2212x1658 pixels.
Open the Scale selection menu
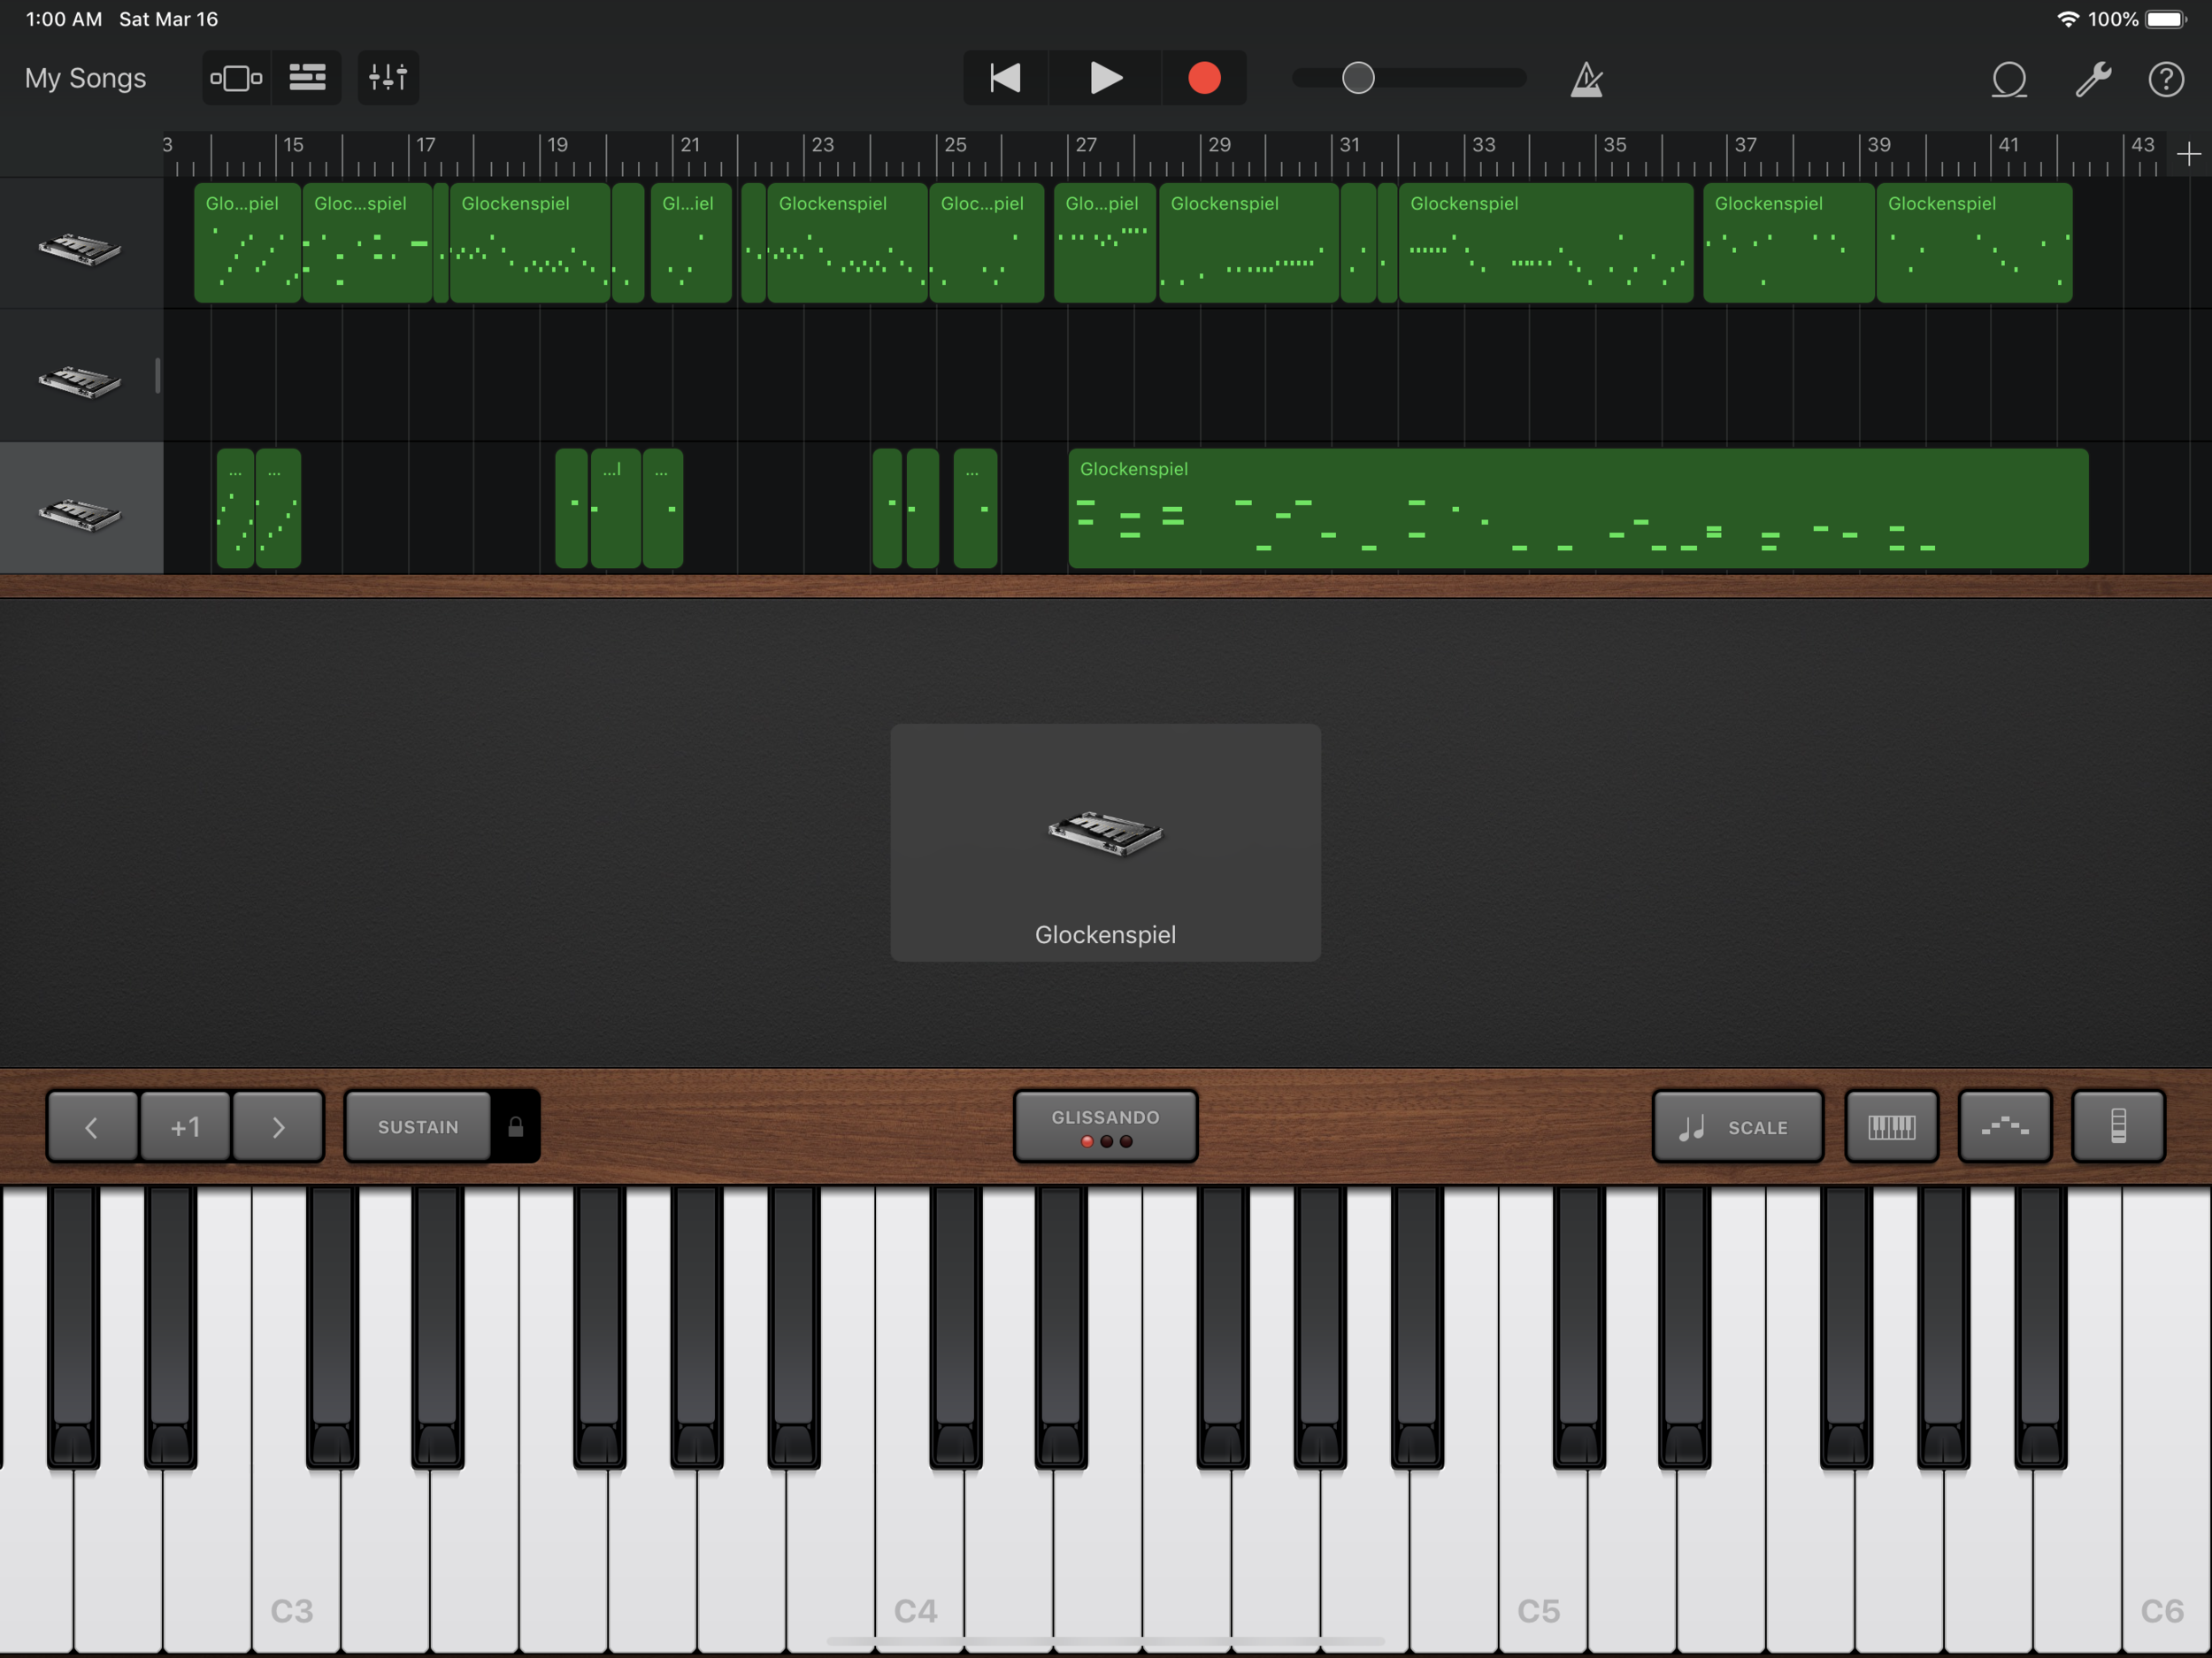(x=1737, y=1127)
